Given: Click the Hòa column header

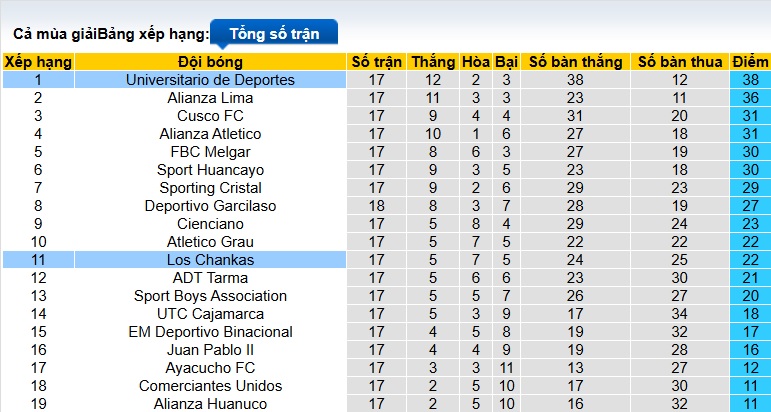Looking at the screenshot, I should [x=475, y=62].
